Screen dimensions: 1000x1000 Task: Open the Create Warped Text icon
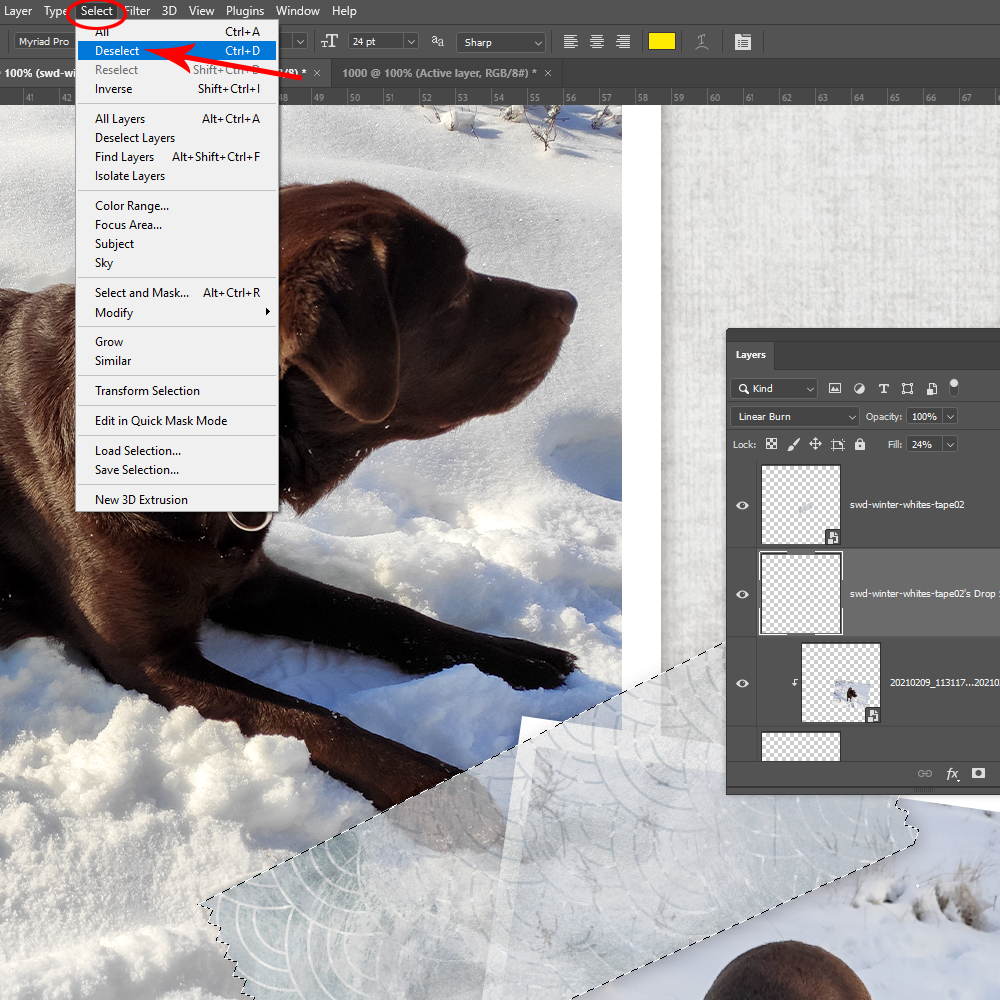[x=702, y=42]
